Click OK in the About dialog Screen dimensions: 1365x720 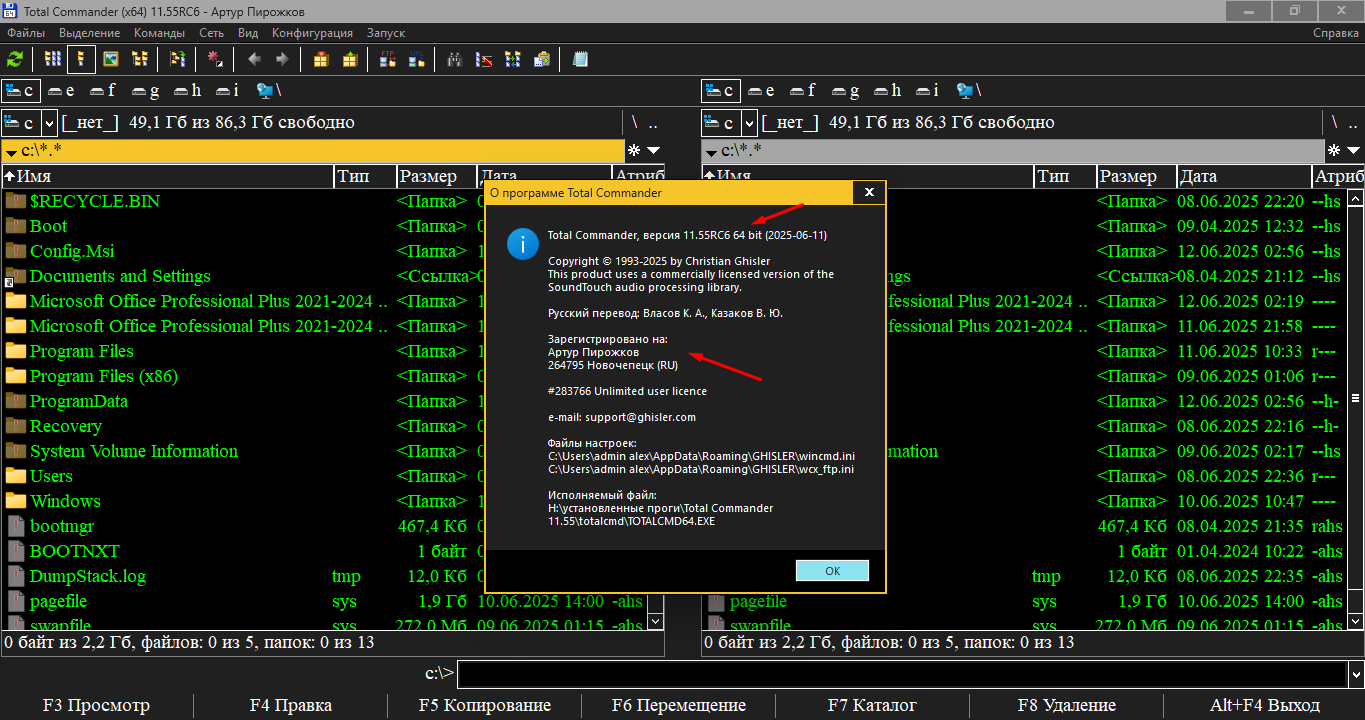pos(832,570)
